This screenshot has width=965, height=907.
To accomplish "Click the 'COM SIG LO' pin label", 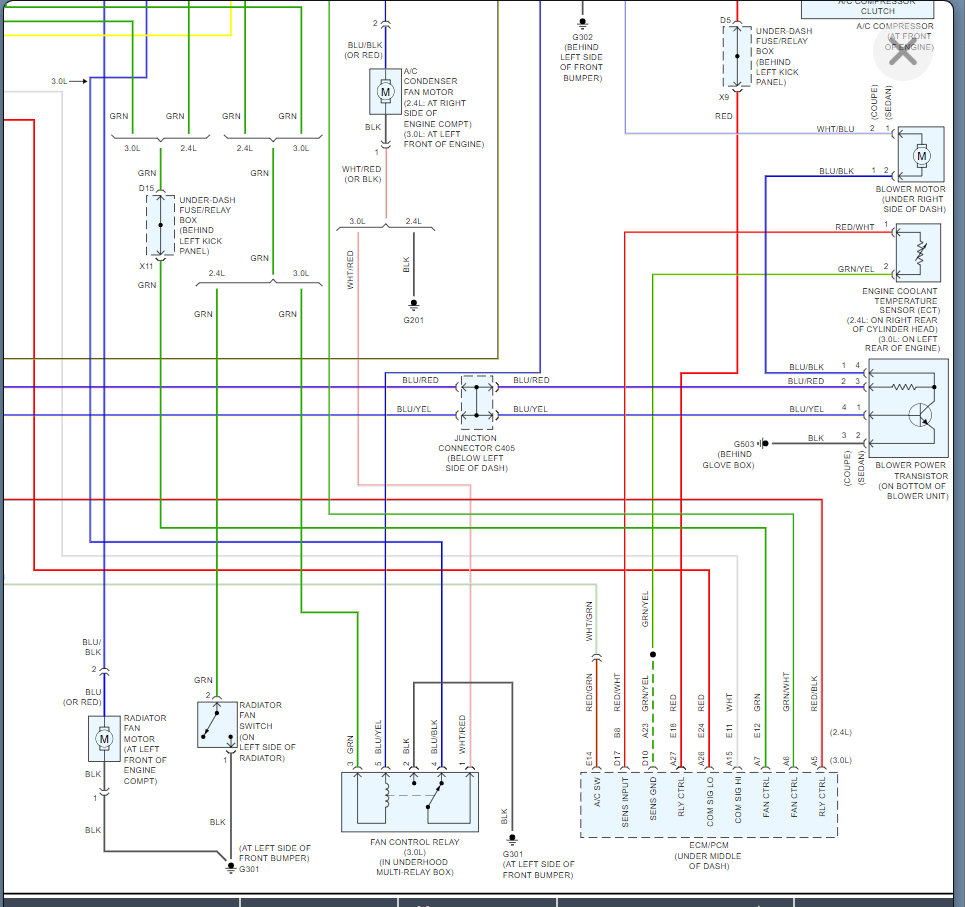I will coord(710,802).
